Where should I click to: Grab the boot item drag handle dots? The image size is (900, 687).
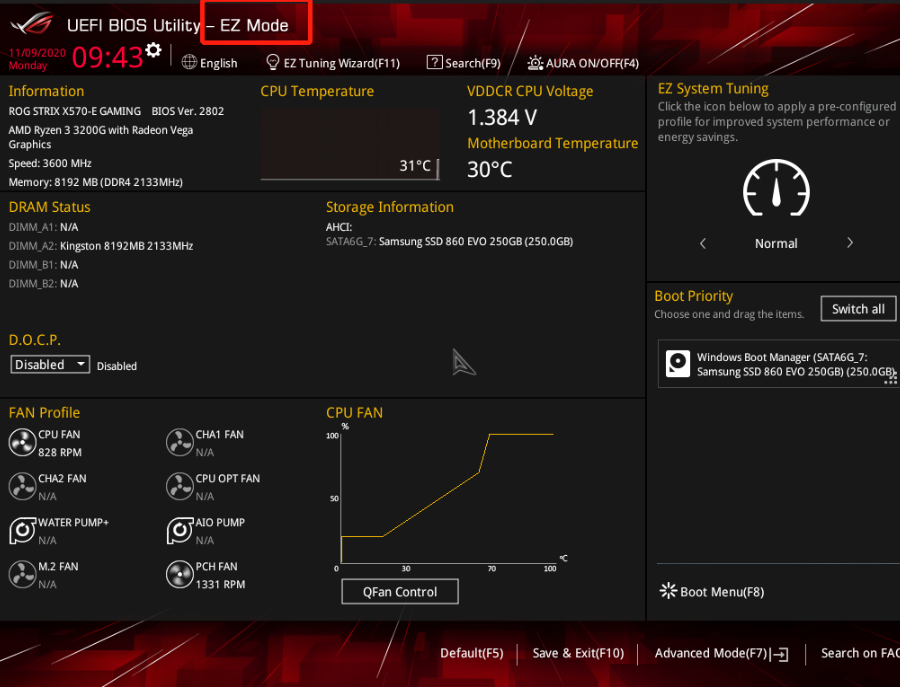click(x=891, y=377)
